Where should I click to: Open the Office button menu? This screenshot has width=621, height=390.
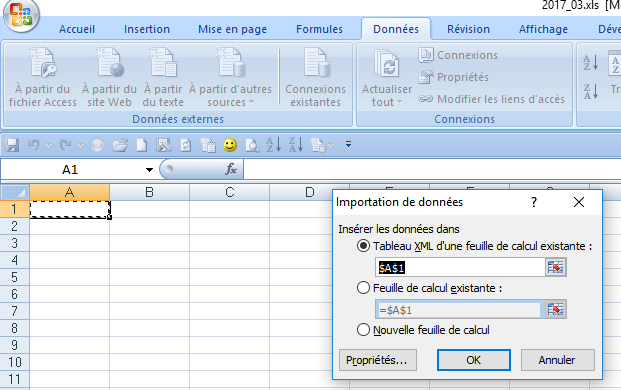[21, 15]
